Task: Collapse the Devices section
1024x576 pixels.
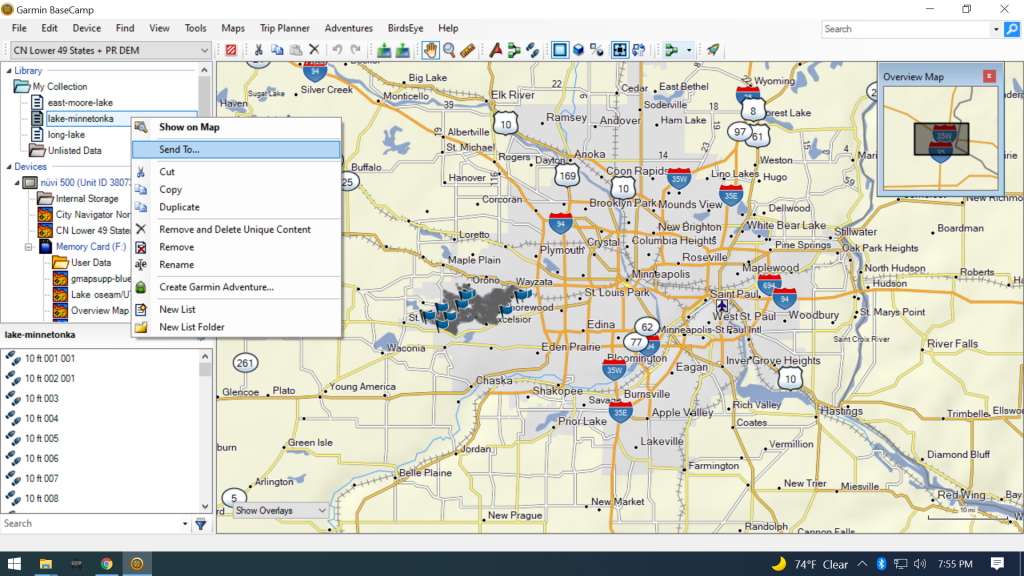Action: [x=8, y=167]
